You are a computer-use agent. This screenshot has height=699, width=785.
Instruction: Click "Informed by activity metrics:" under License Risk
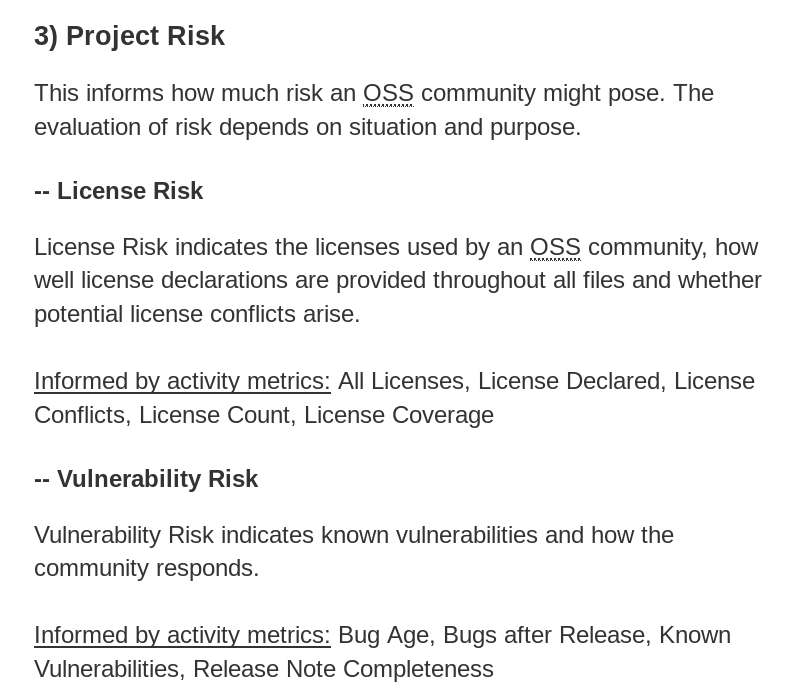click(182, 381)
